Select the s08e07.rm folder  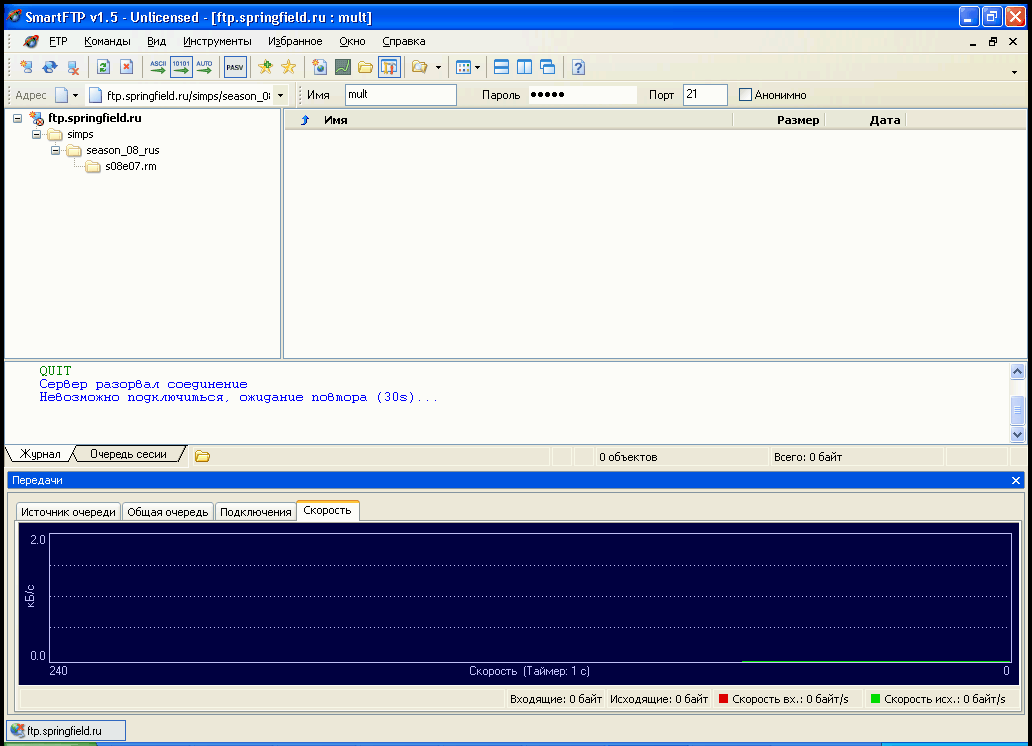[x=131, y=167]
